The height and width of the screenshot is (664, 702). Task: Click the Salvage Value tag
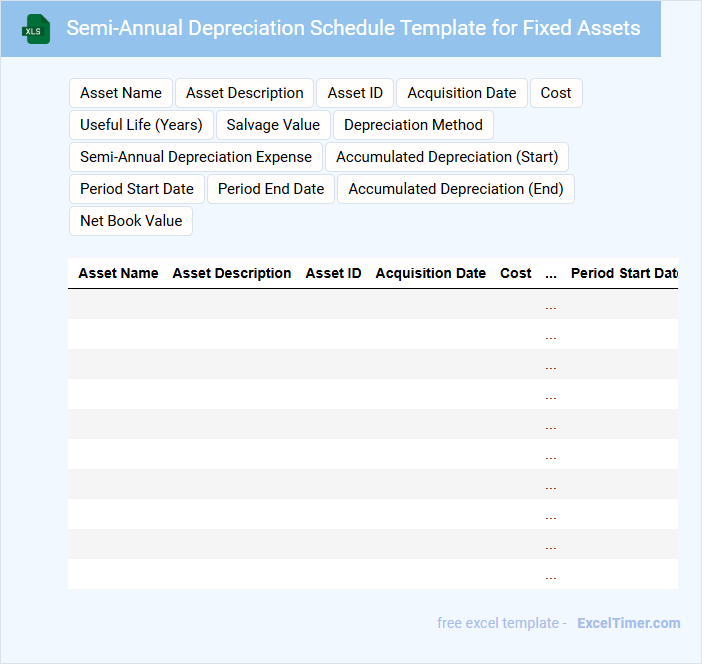(273, 125)
